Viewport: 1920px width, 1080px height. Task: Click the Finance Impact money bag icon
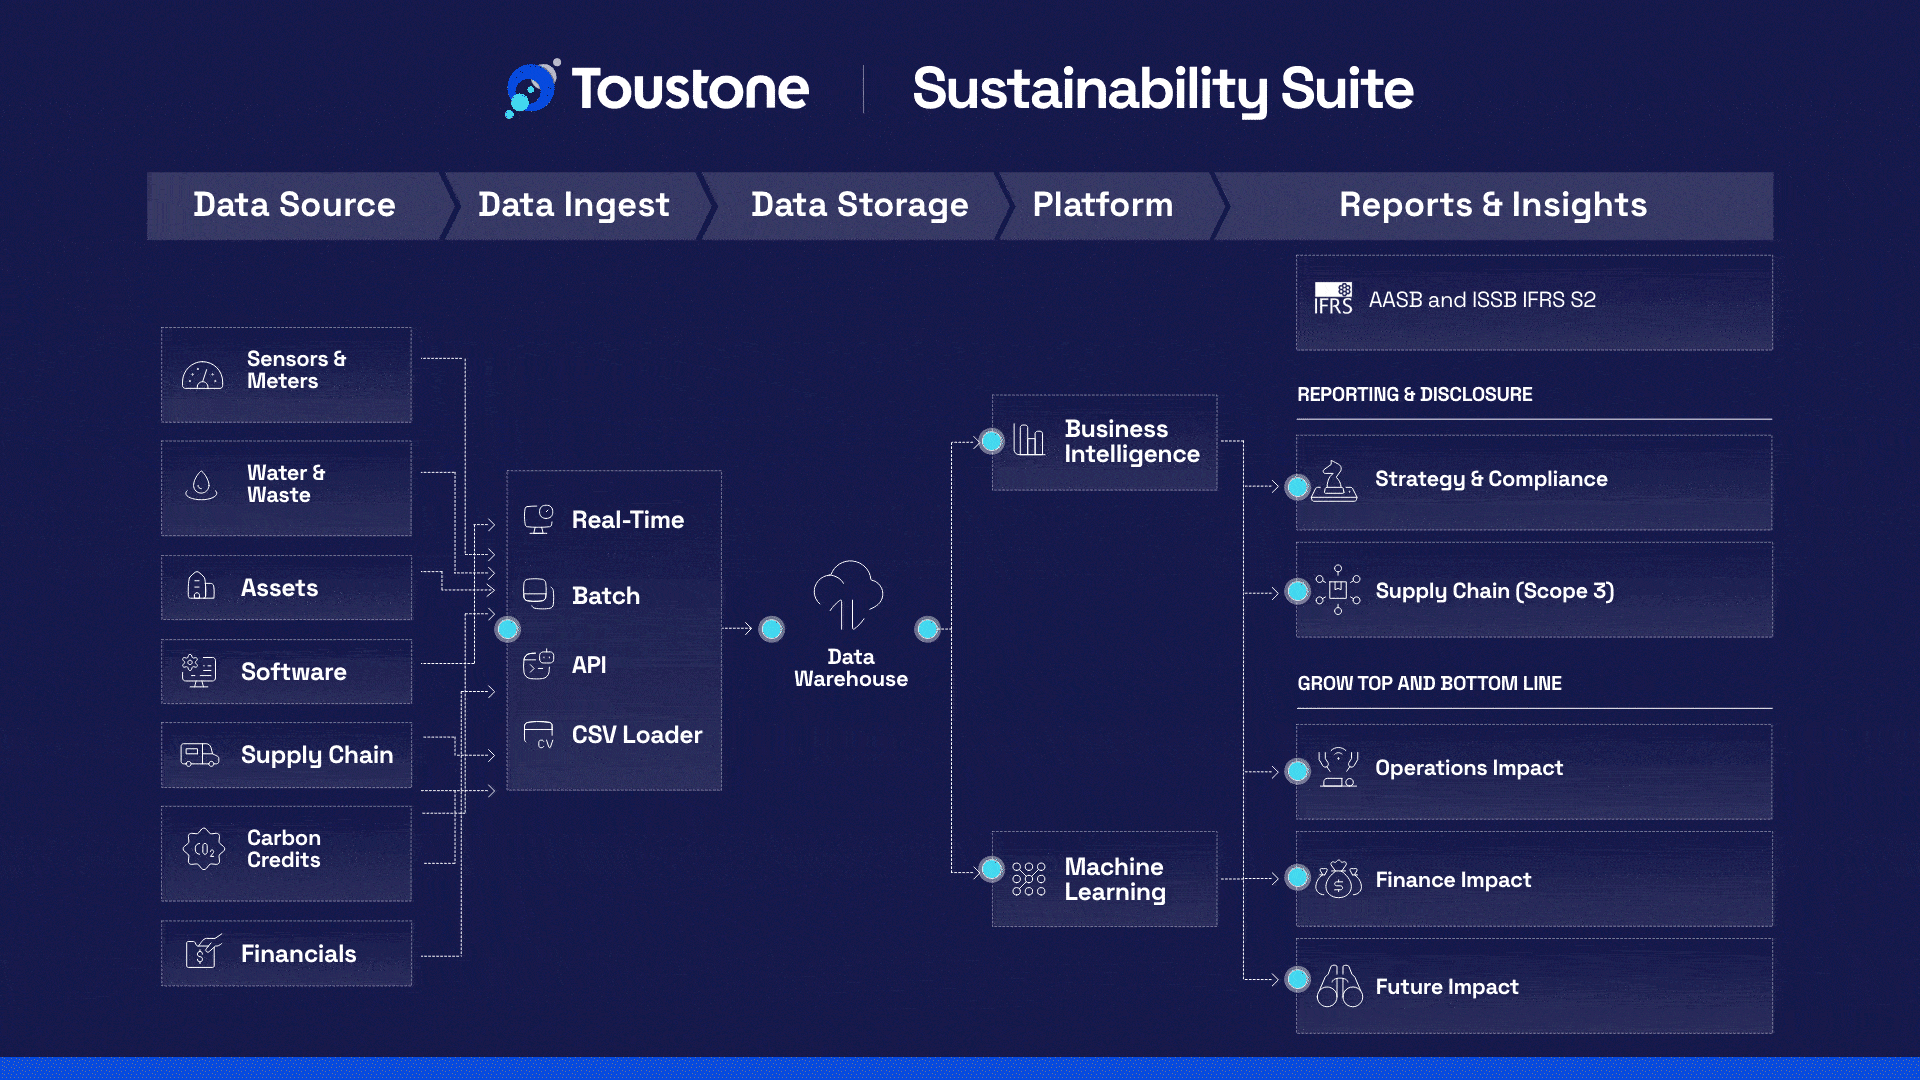pyautogui.click(x=1338, y=879)
